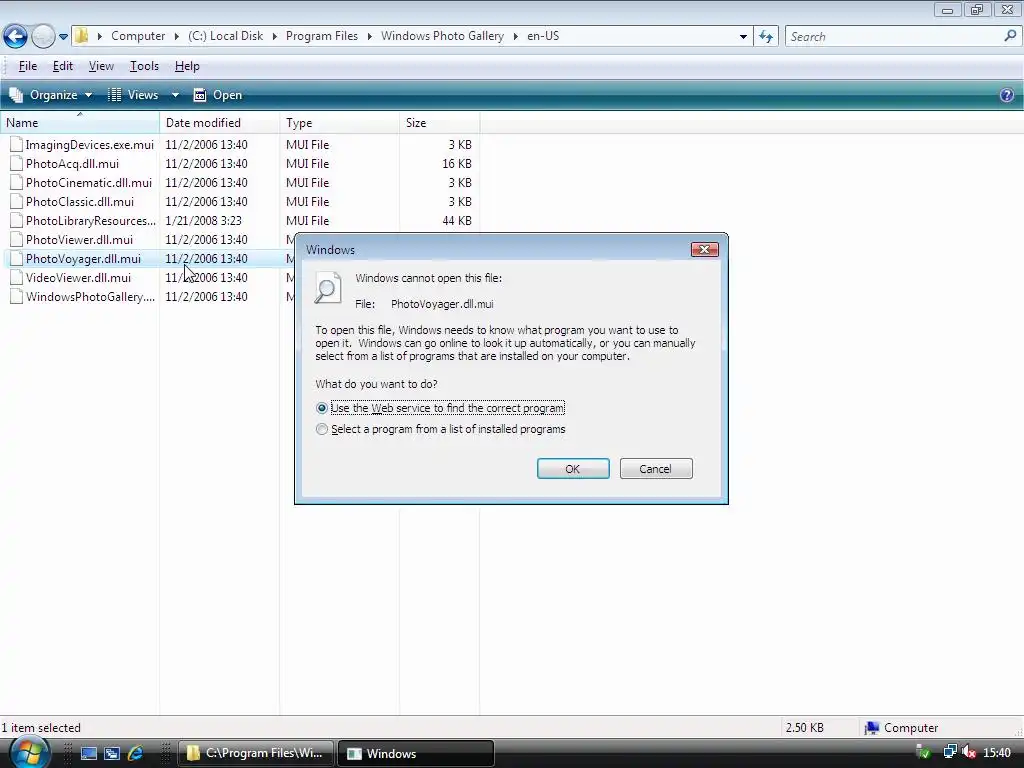1024x768 pixels.
Task: Select Use the Web service radio option
Action: [321, 408]
